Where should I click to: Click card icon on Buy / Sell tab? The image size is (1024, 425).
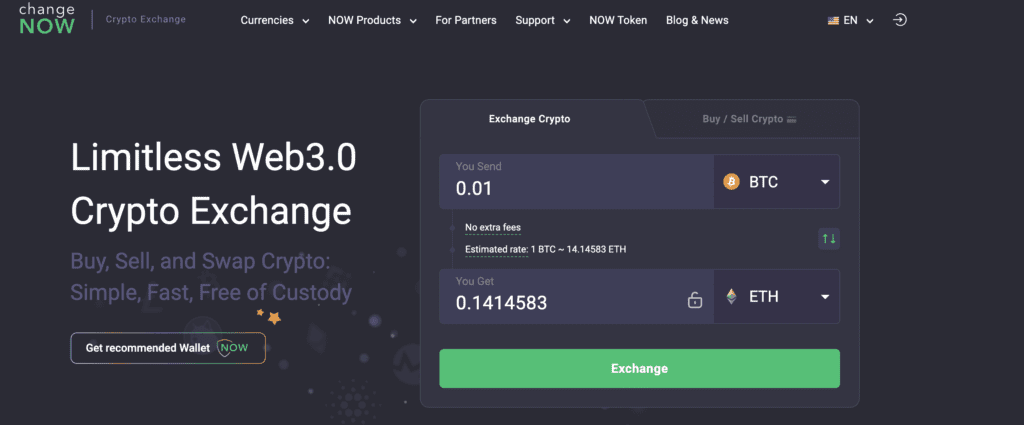792,119
